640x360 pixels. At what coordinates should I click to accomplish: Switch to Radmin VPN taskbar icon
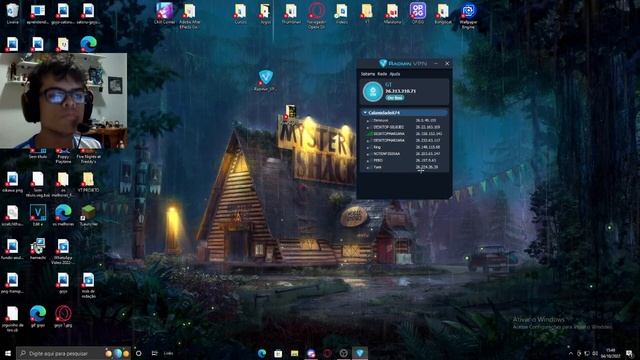click(x=360, y=353)
